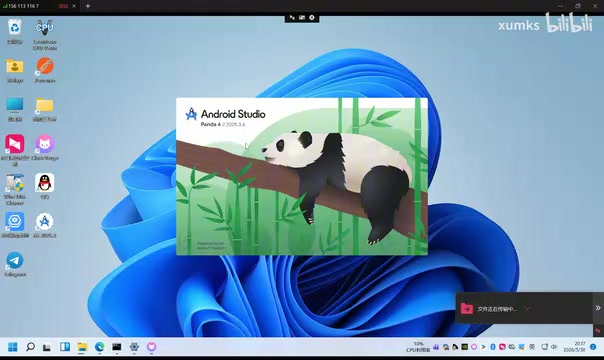604x360 pixels.
Task: Click the QQ penguin tray icon
Action: click(455, 347)
